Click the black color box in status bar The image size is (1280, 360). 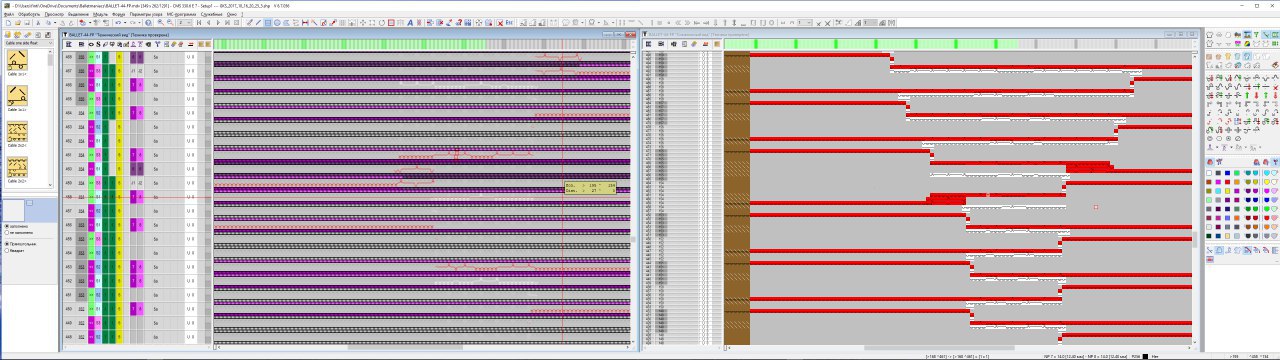[x=1145, y=356]
